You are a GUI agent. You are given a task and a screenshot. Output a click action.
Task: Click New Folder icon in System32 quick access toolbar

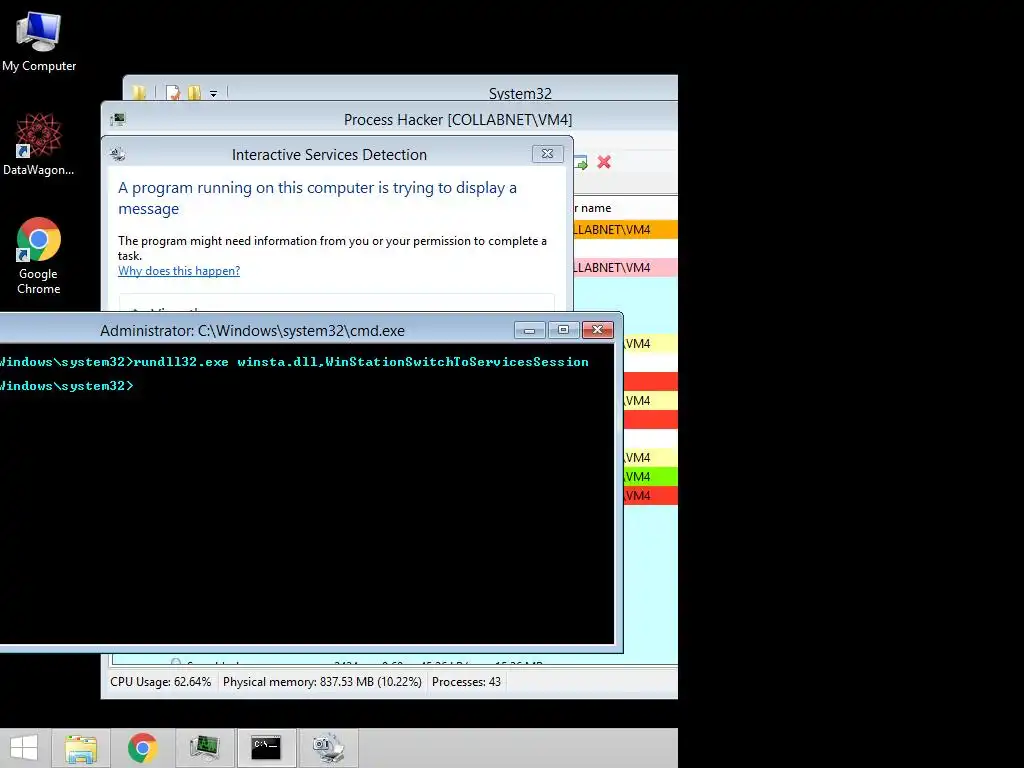(194, 93)
